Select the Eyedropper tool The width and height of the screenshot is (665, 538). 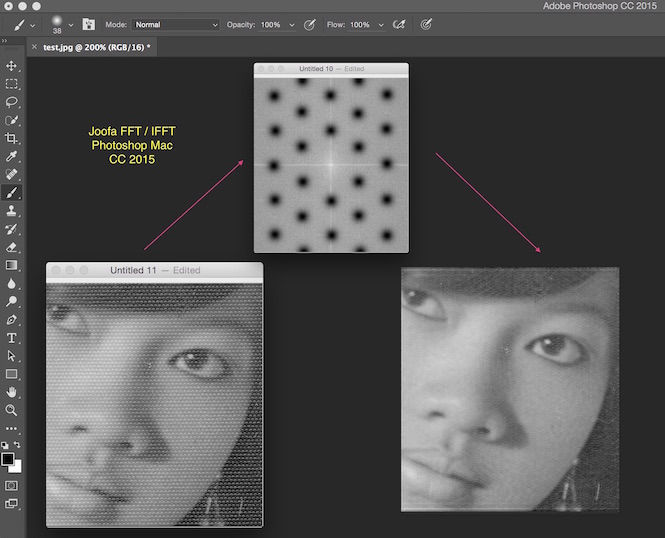[11, 156]
